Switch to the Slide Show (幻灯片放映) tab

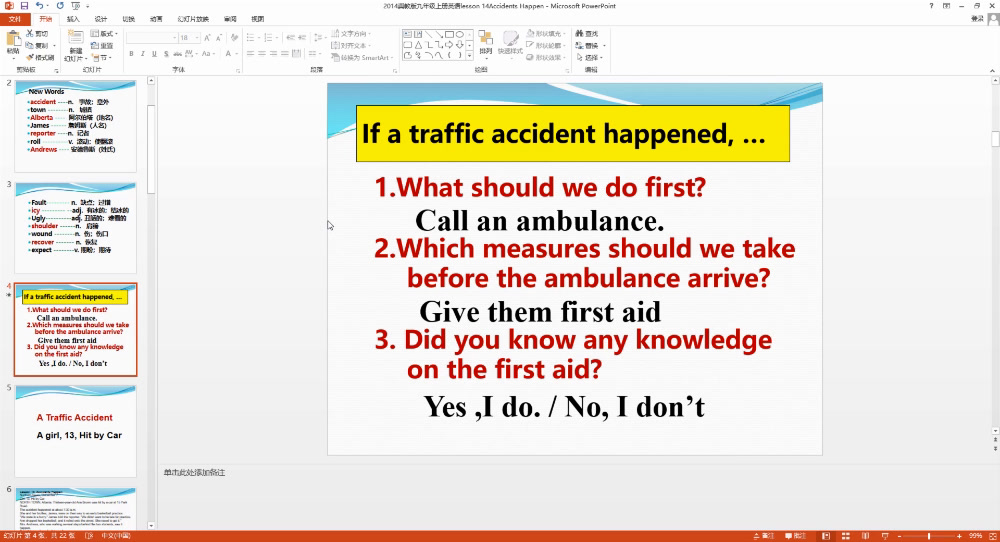(x=195, y=19)
